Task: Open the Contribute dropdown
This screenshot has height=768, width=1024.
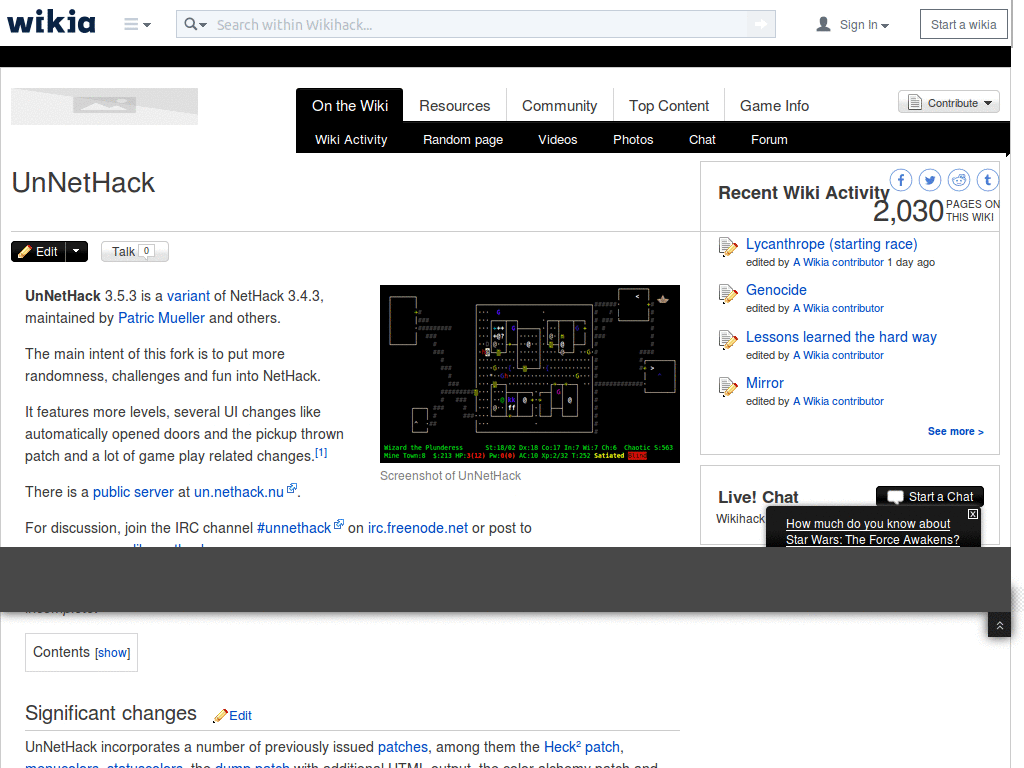Action: 948,102
